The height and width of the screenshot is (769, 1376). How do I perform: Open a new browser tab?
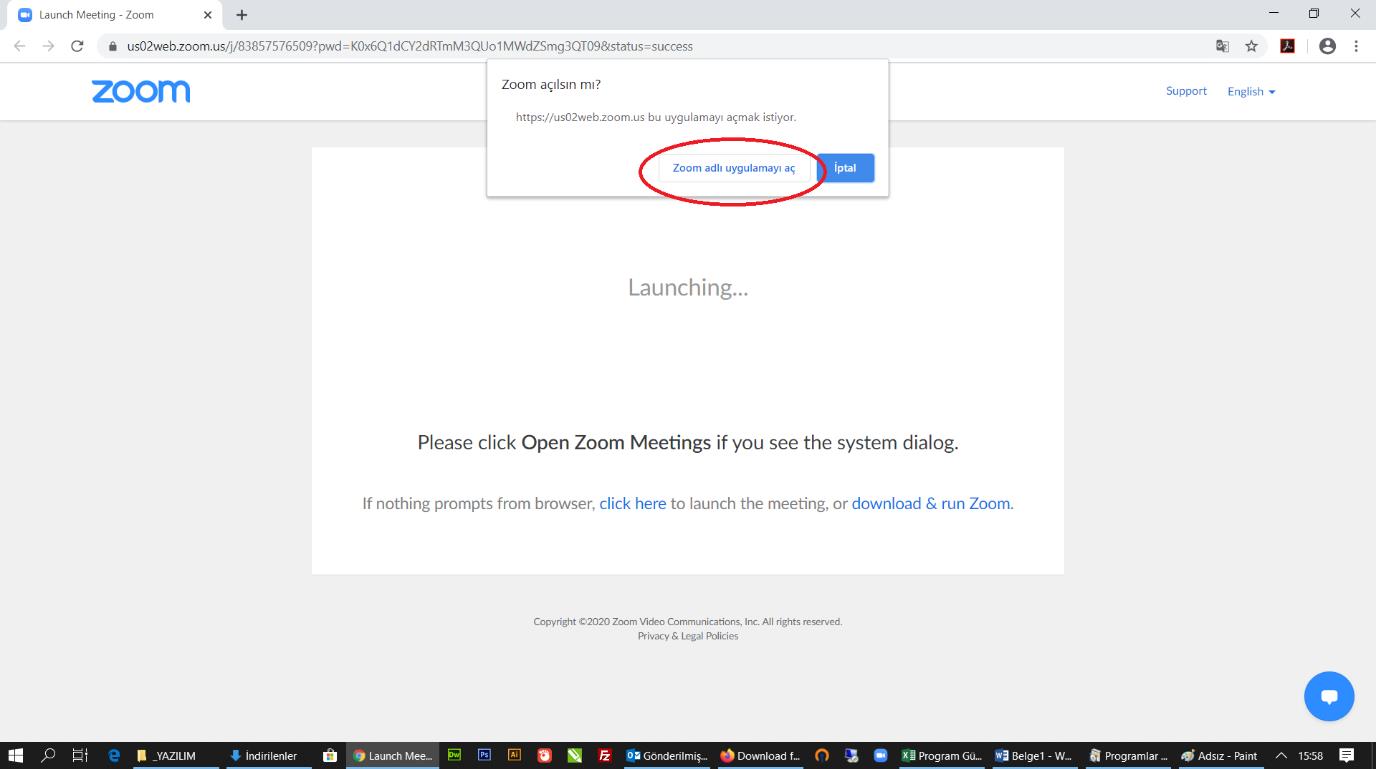click(242, 15)
